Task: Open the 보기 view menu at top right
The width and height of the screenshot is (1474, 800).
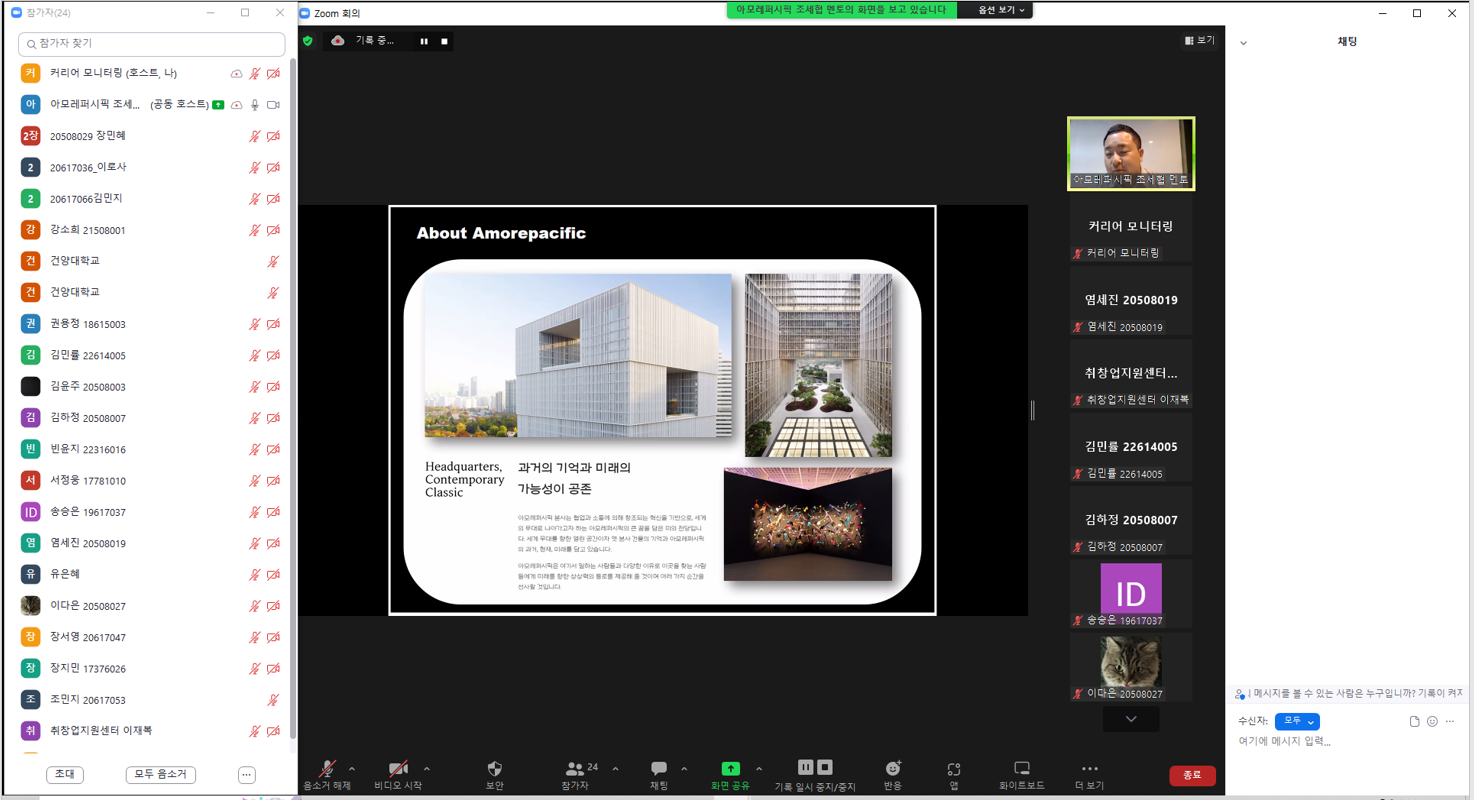Action: 1200,41
